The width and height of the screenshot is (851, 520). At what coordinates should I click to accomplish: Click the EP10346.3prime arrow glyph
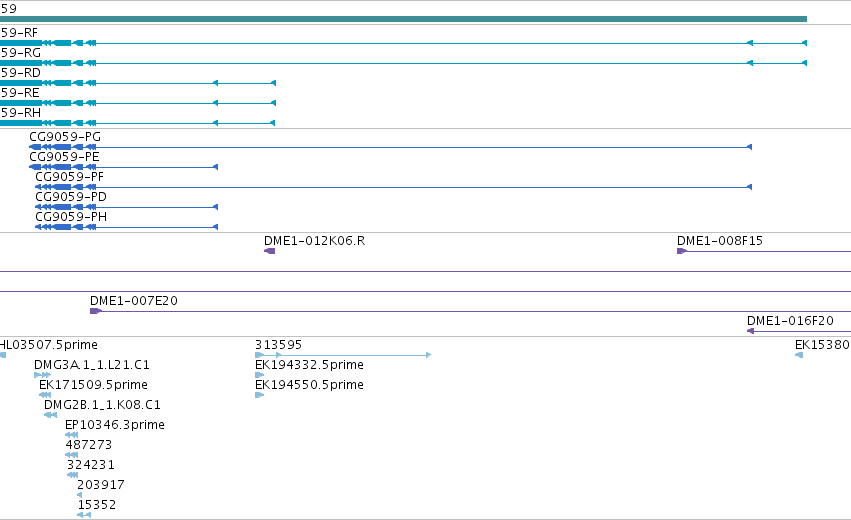(72, 435)
